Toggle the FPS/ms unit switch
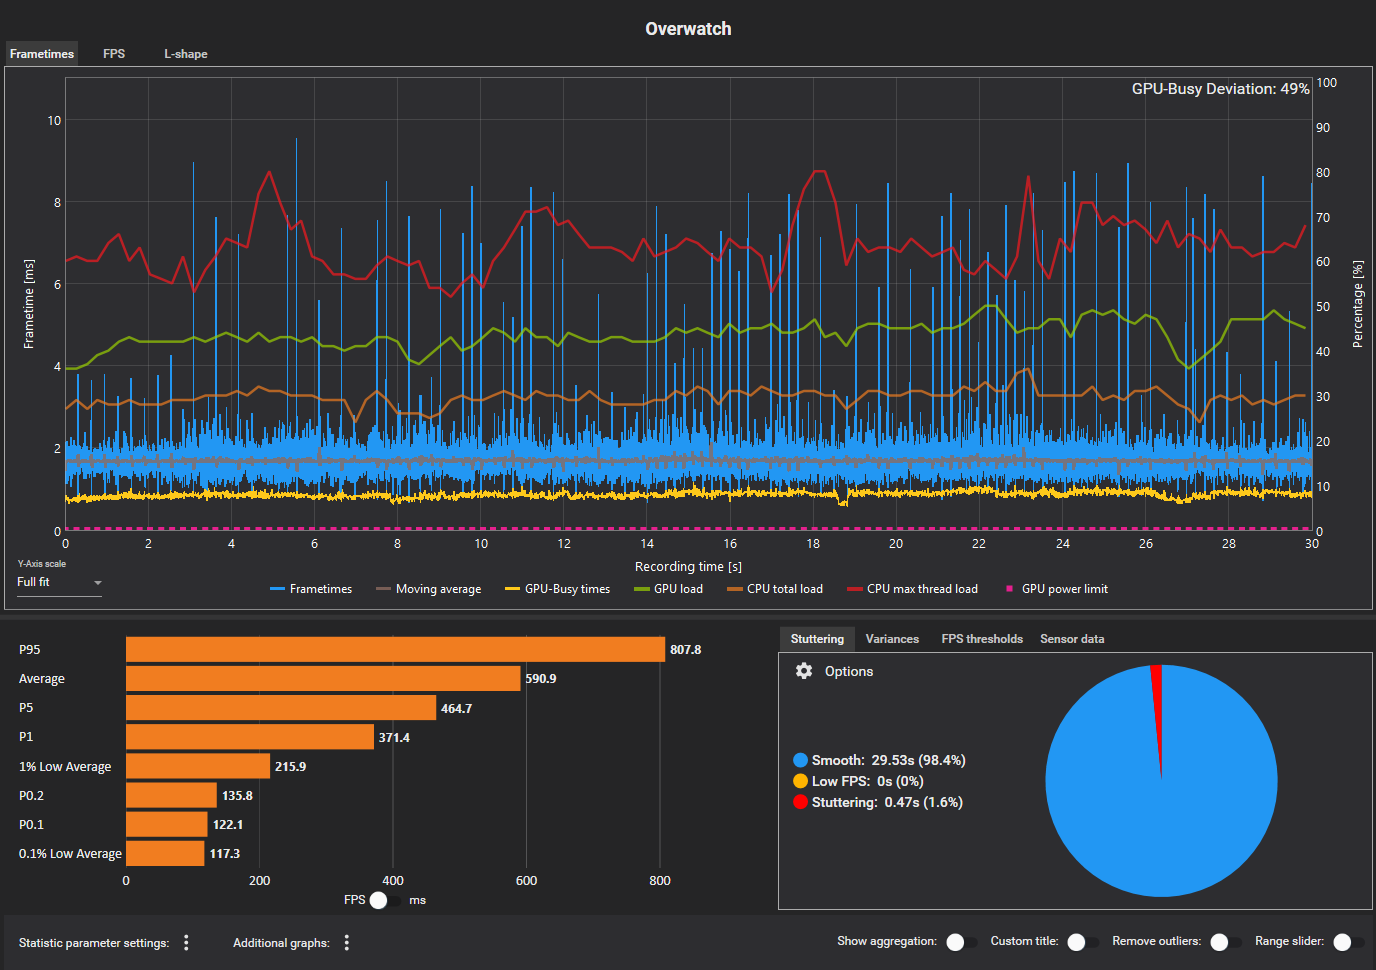1376x970 pixels. coord(384,900)
